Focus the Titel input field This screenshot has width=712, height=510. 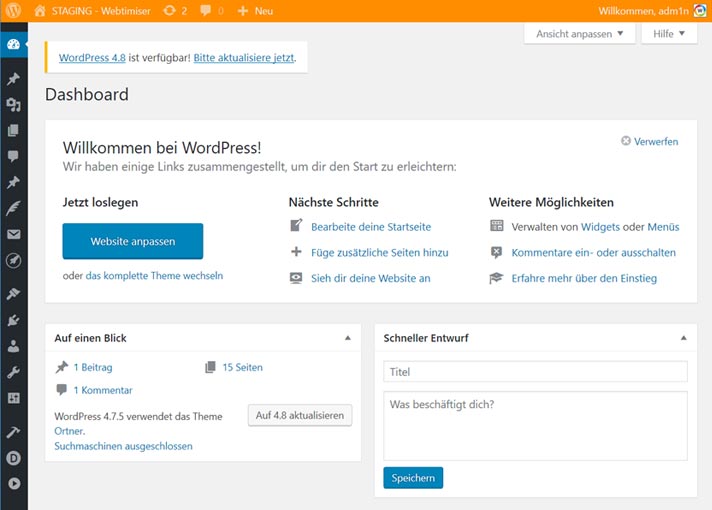(x=535, y=372)
